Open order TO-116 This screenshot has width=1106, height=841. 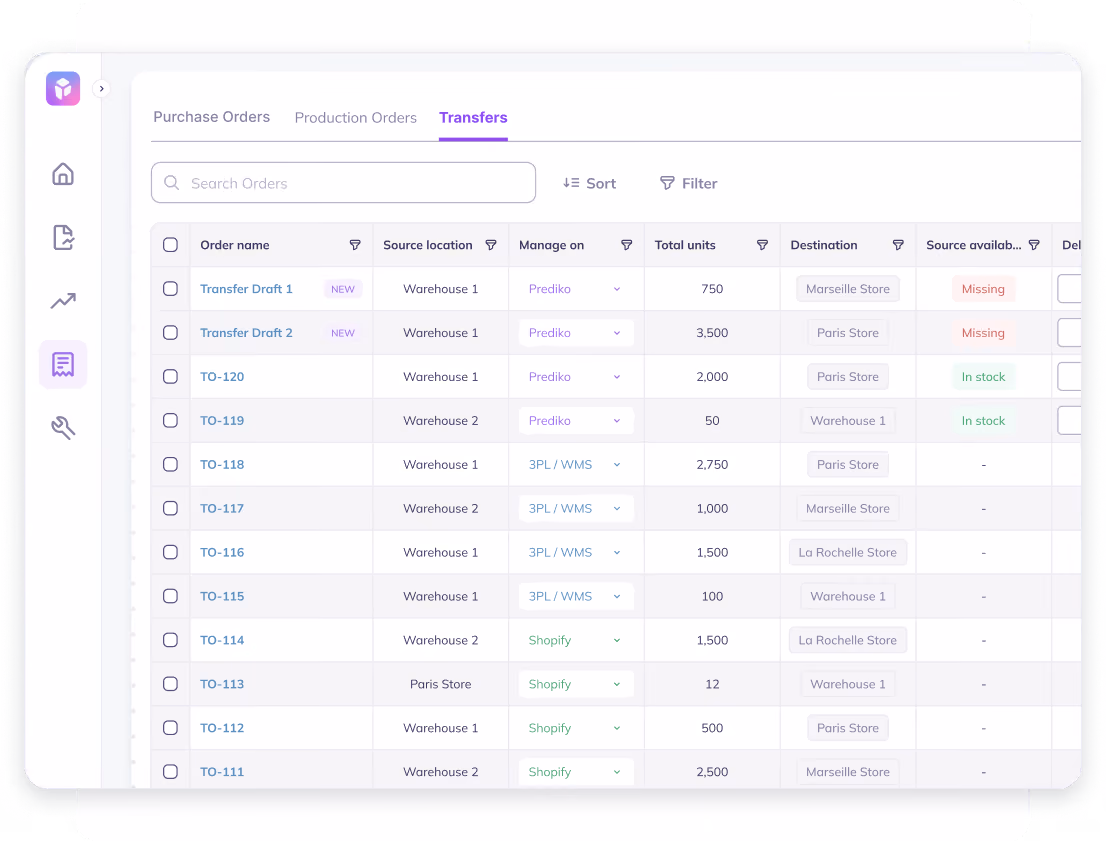[222, 552]
